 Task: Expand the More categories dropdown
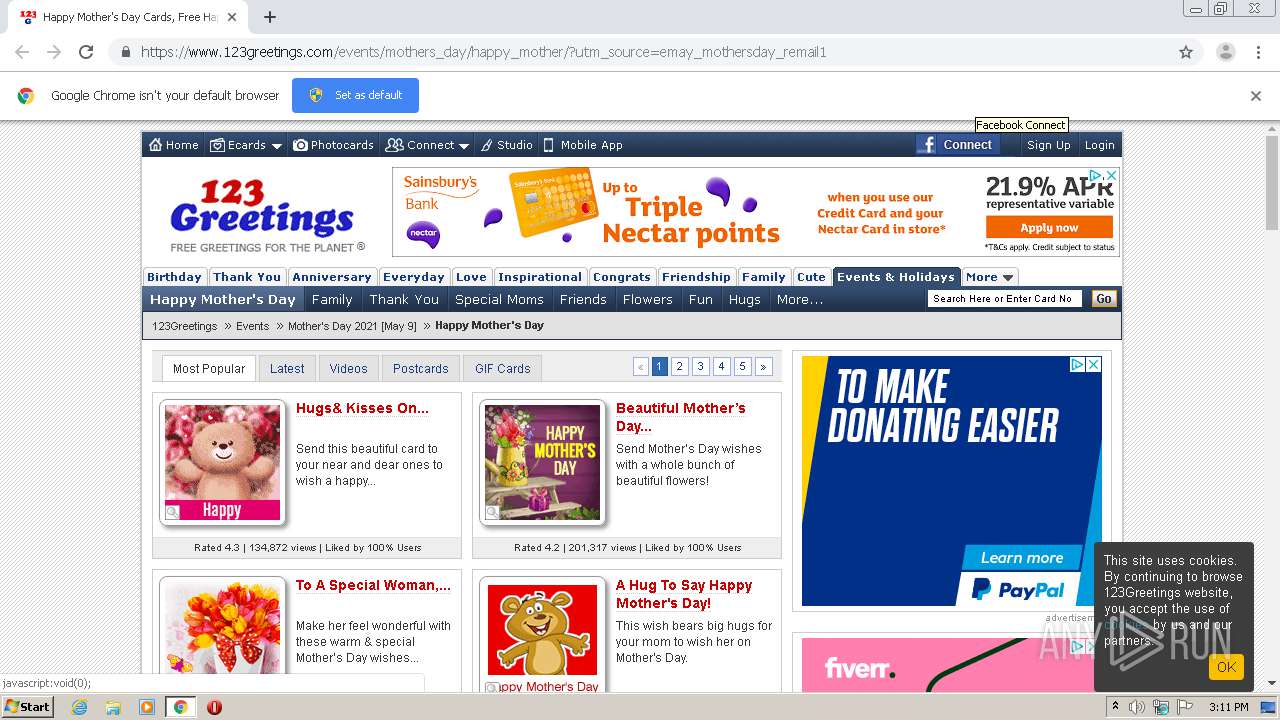click(990, 277)
